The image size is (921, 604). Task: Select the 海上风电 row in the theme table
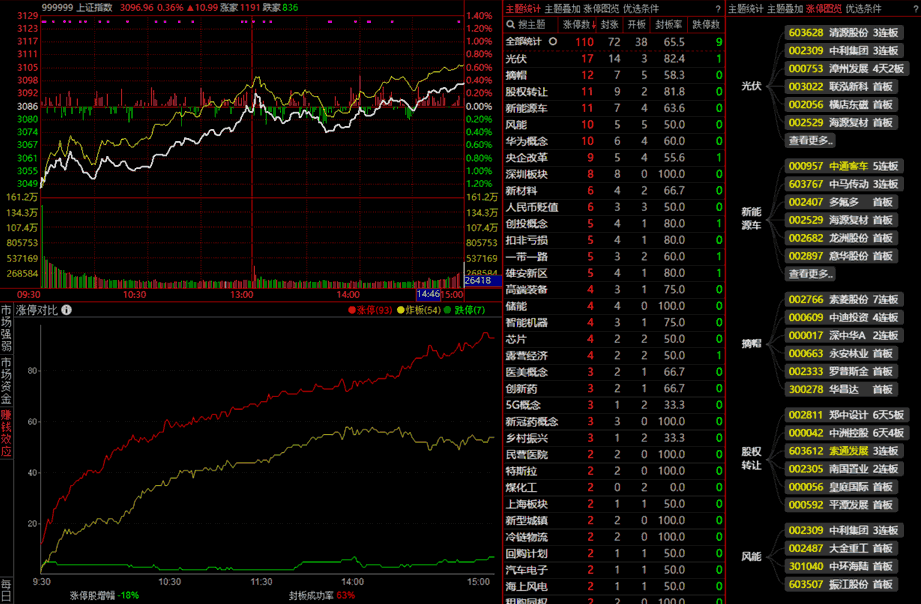click(614, 586)
